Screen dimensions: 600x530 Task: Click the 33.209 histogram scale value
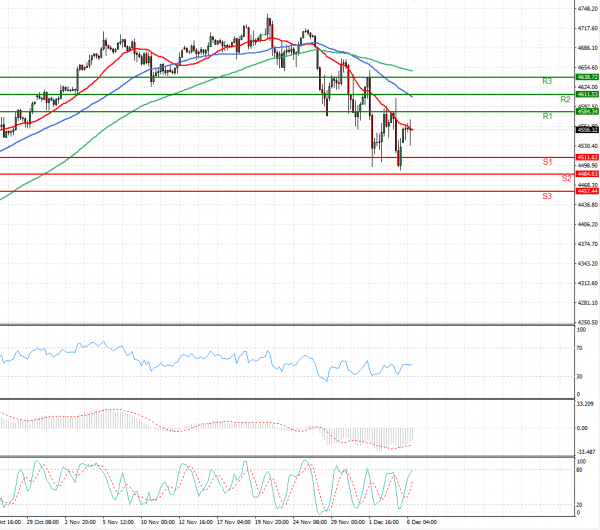pos(587,404)
